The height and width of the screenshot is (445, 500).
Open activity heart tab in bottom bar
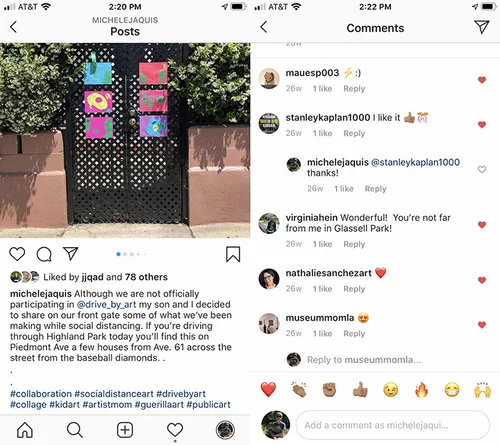click(175, 430)
